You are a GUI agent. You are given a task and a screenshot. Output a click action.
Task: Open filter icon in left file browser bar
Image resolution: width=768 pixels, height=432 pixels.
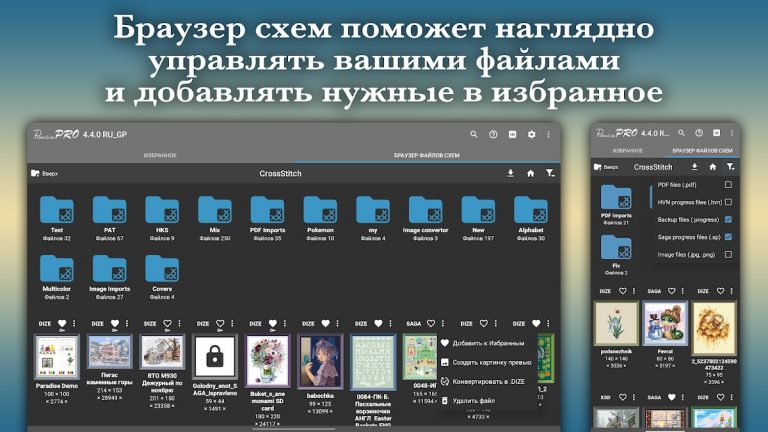(550, 173)
